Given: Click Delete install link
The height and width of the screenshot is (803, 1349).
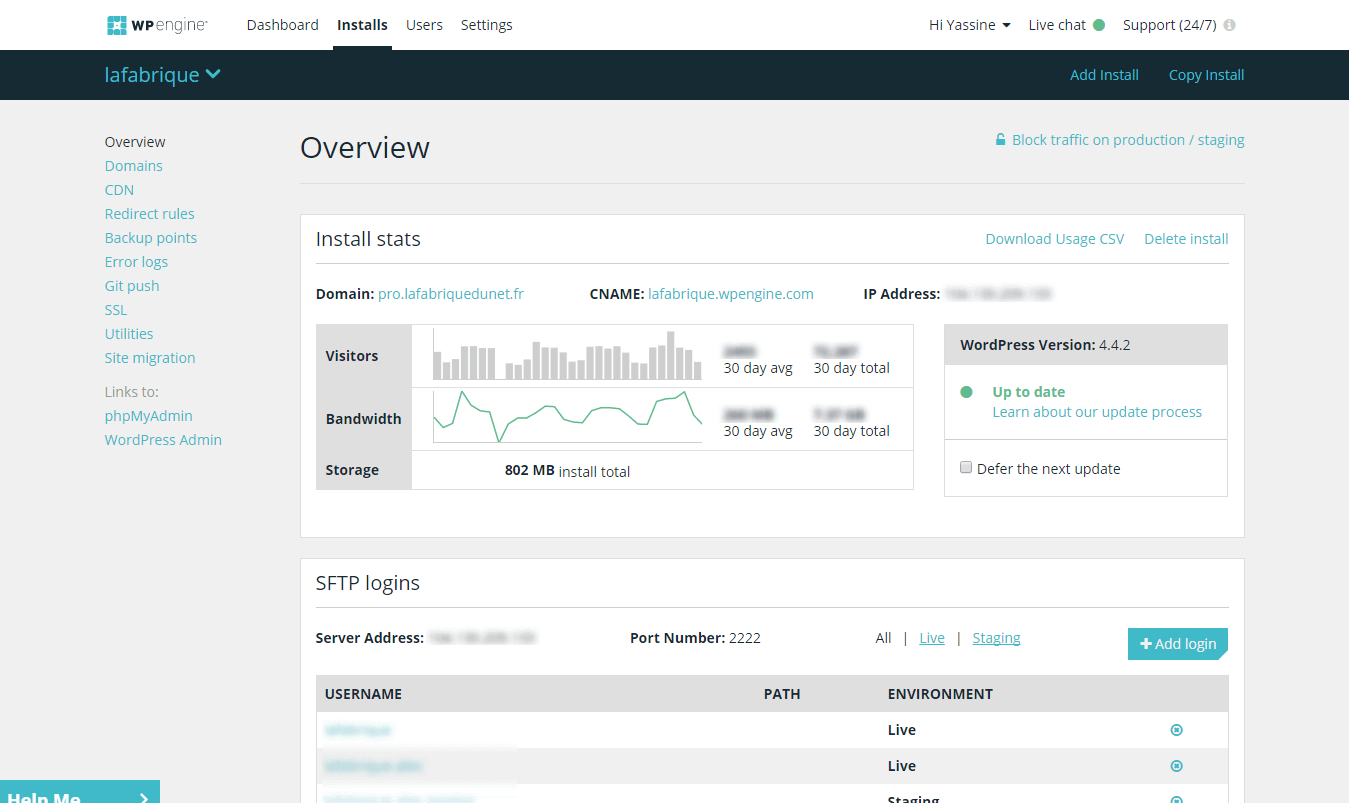Looking at the screenshot, I should pyautogui.click(x=1186, y=239).
